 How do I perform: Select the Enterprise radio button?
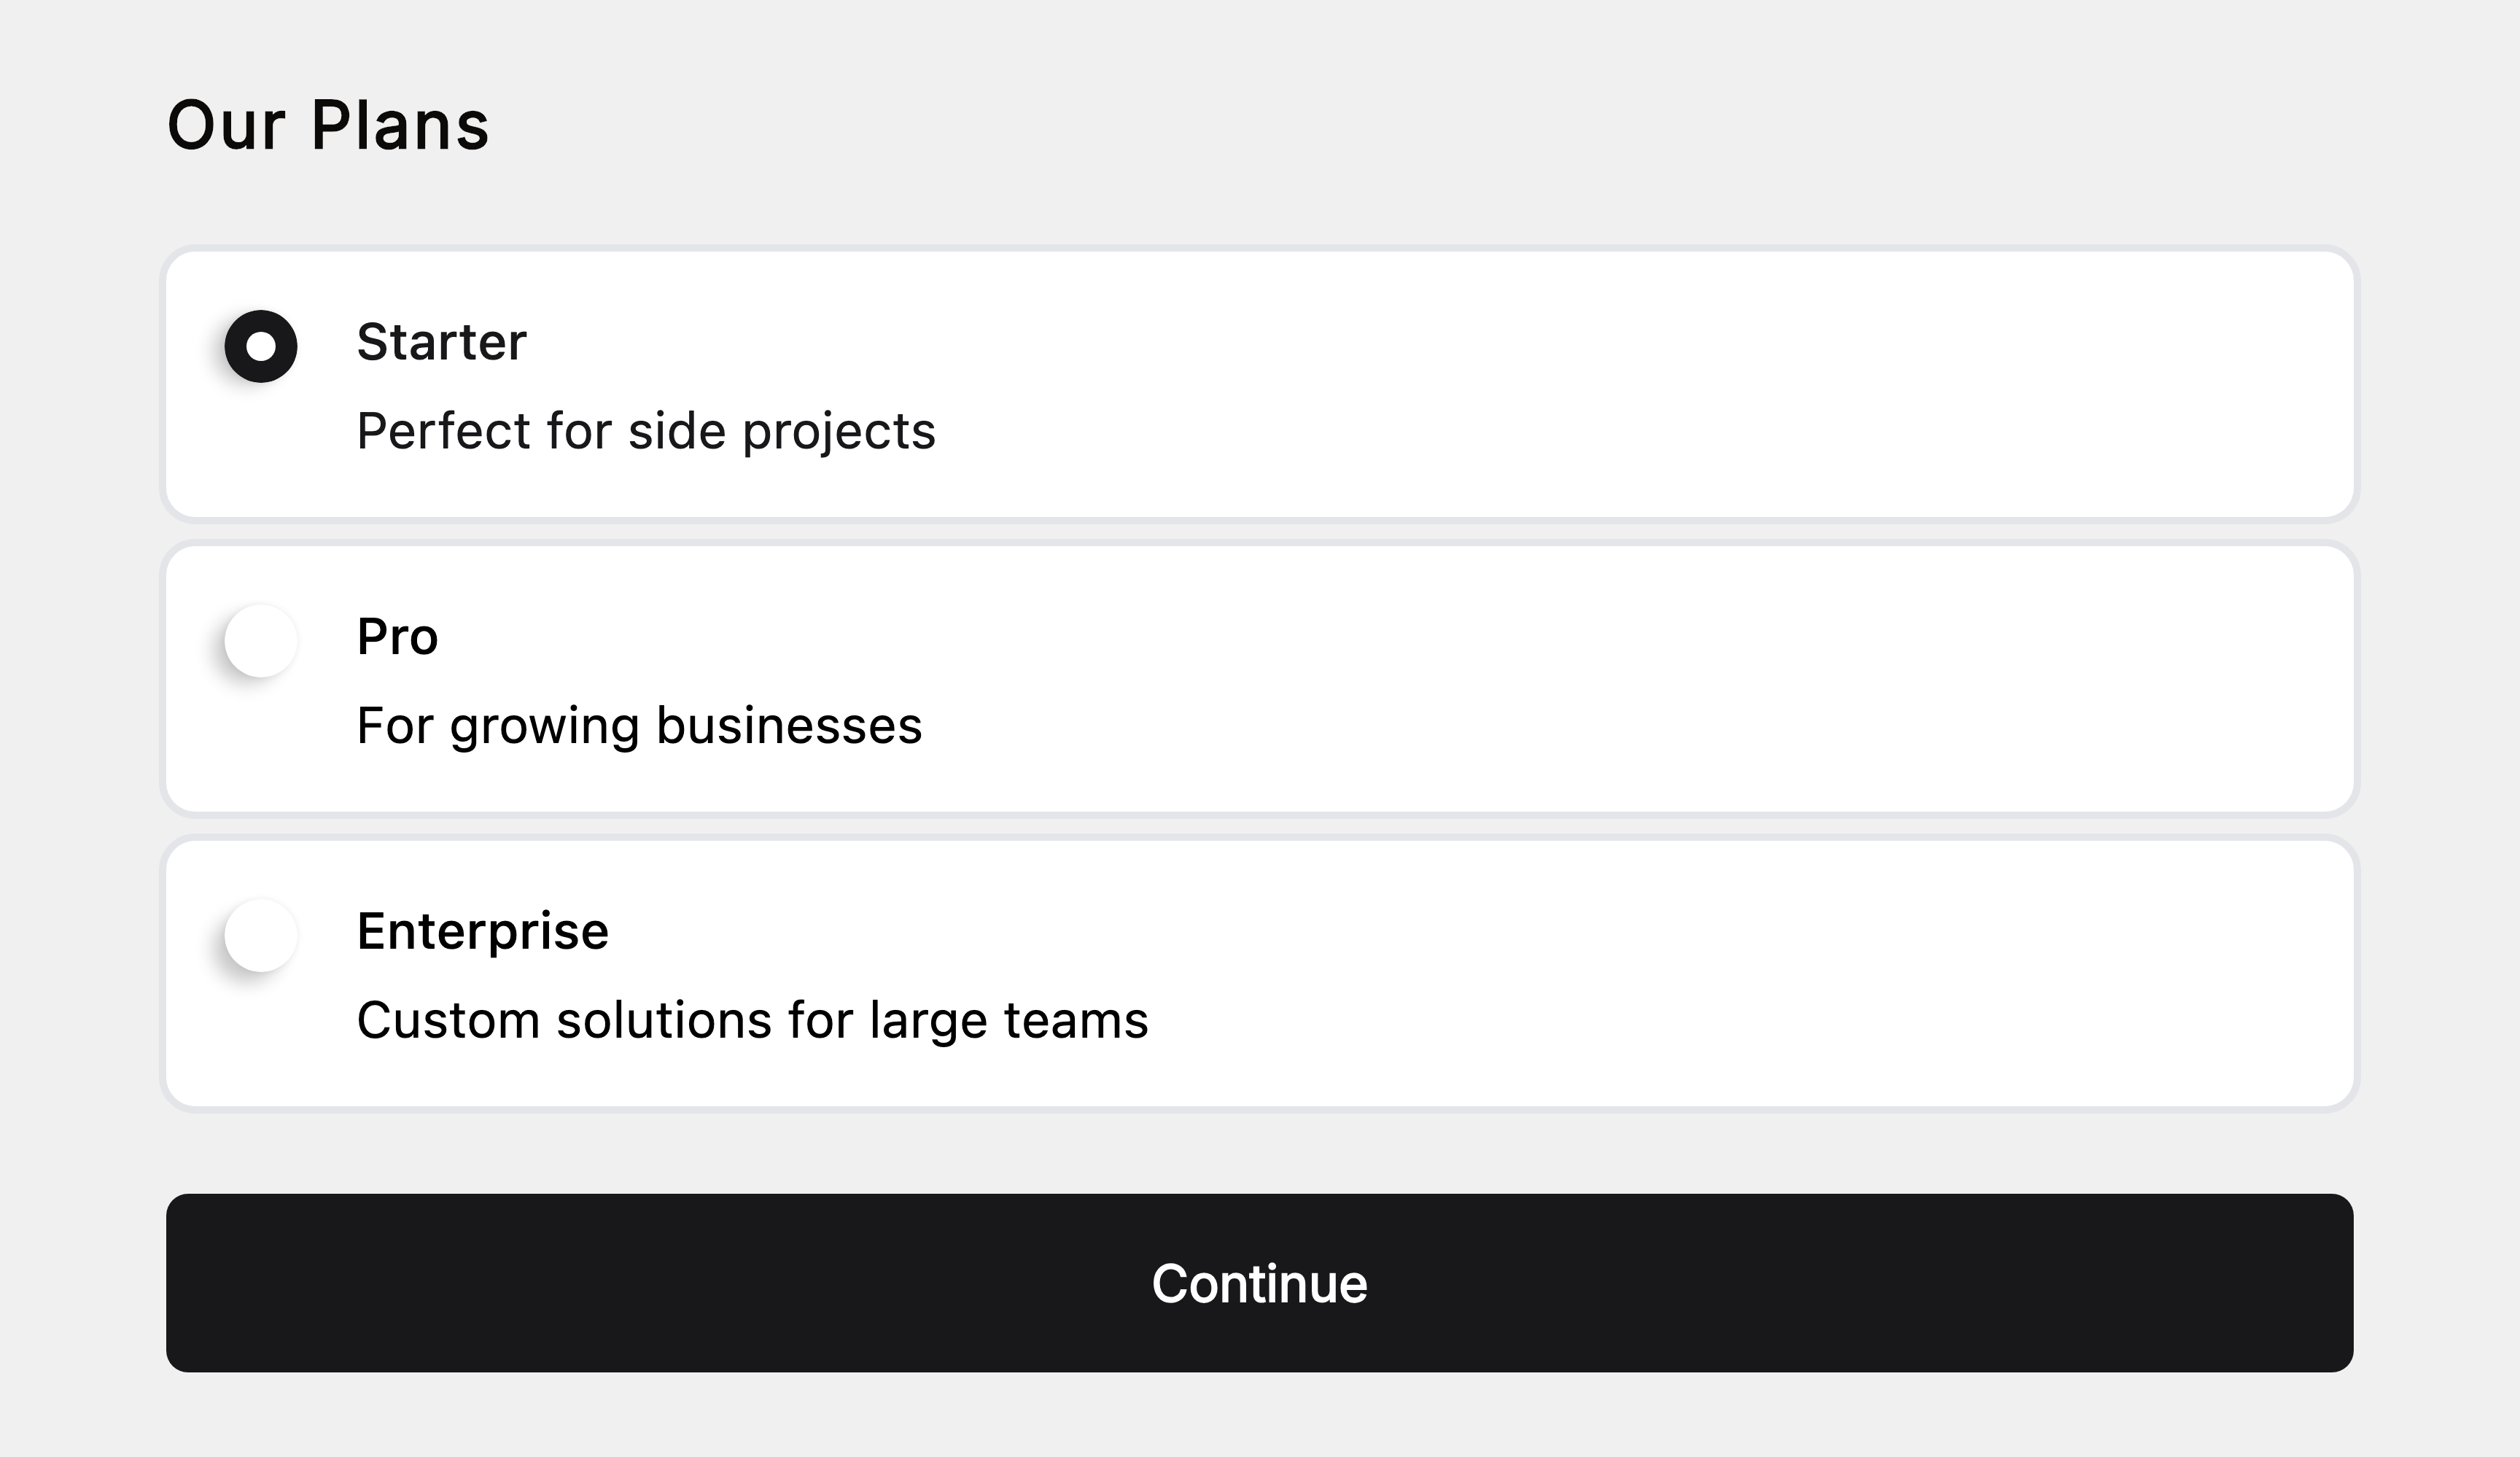tap(261, 936)
